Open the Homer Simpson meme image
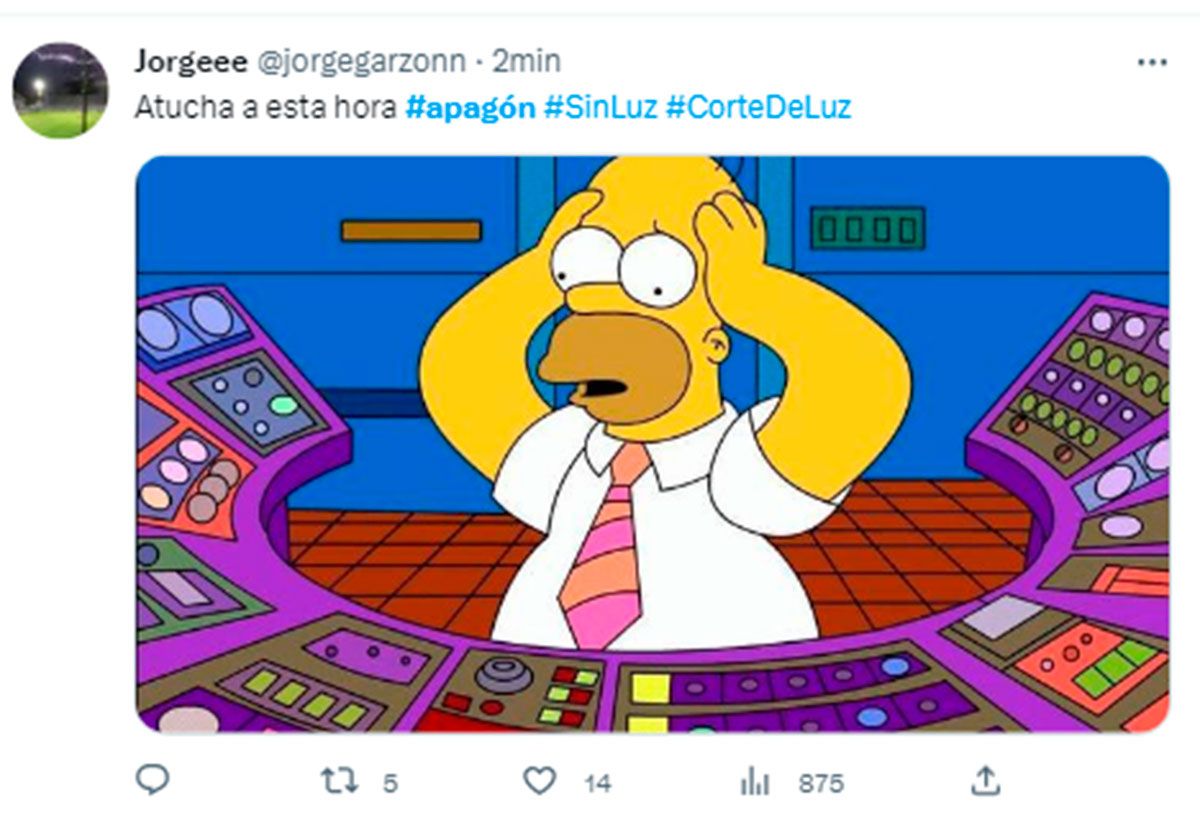The height and width of the screenshot is (818, 1200). [652, 444]
